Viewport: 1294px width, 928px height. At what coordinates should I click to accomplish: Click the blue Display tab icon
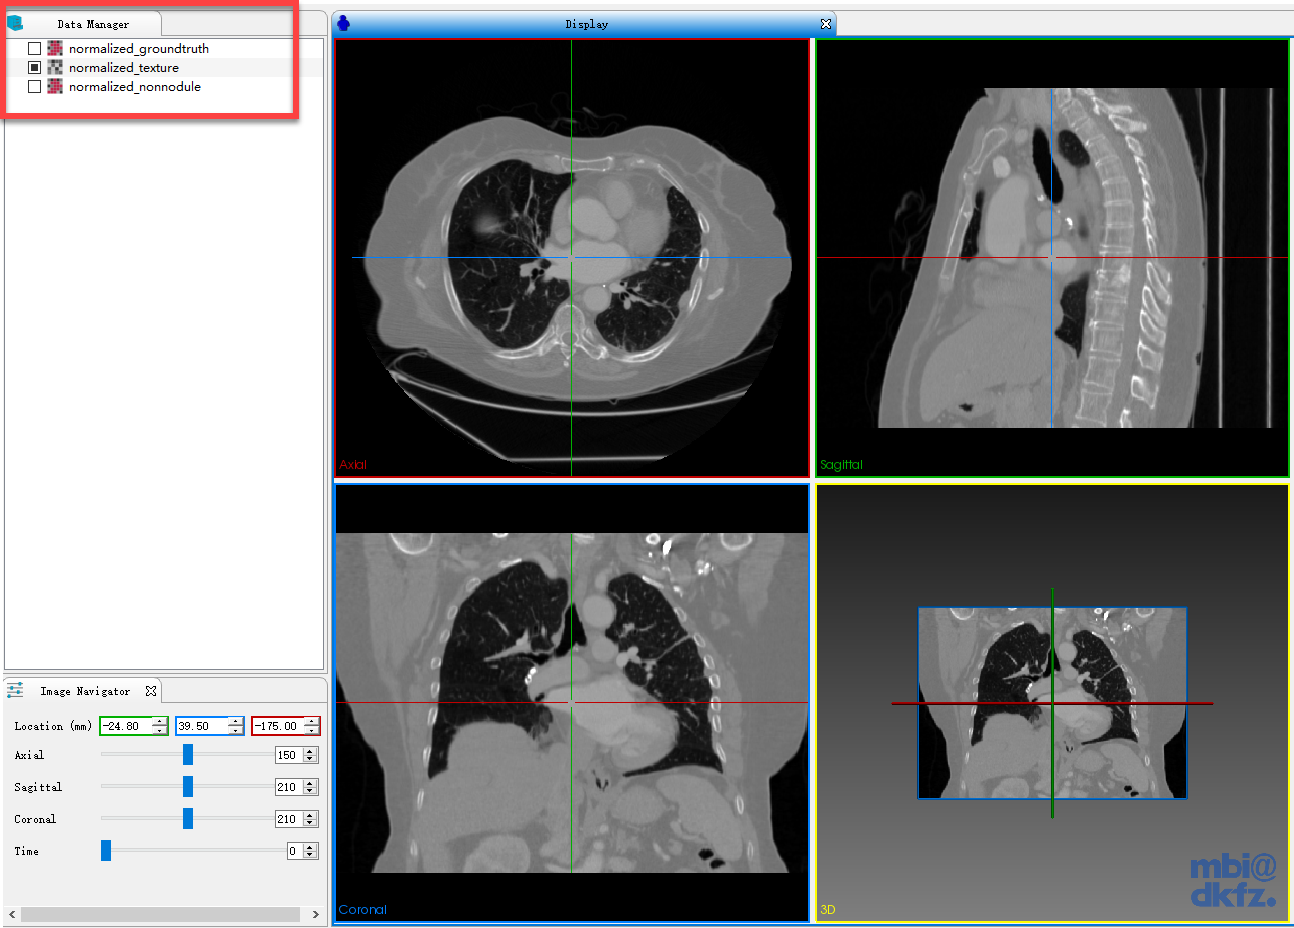coord(343,23)
